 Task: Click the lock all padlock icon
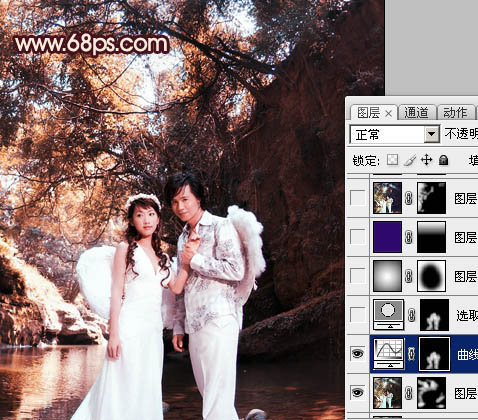[x=443, y=160]
